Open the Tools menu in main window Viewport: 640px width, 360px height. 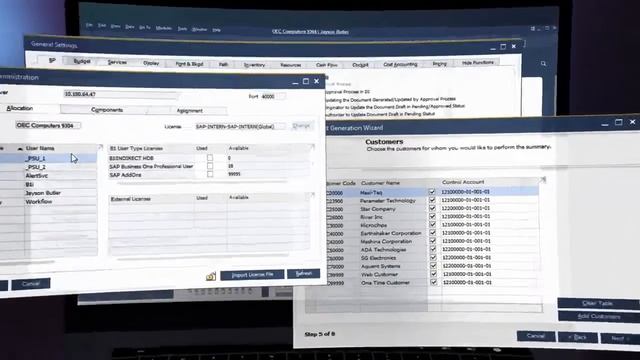tap(182, 29)
